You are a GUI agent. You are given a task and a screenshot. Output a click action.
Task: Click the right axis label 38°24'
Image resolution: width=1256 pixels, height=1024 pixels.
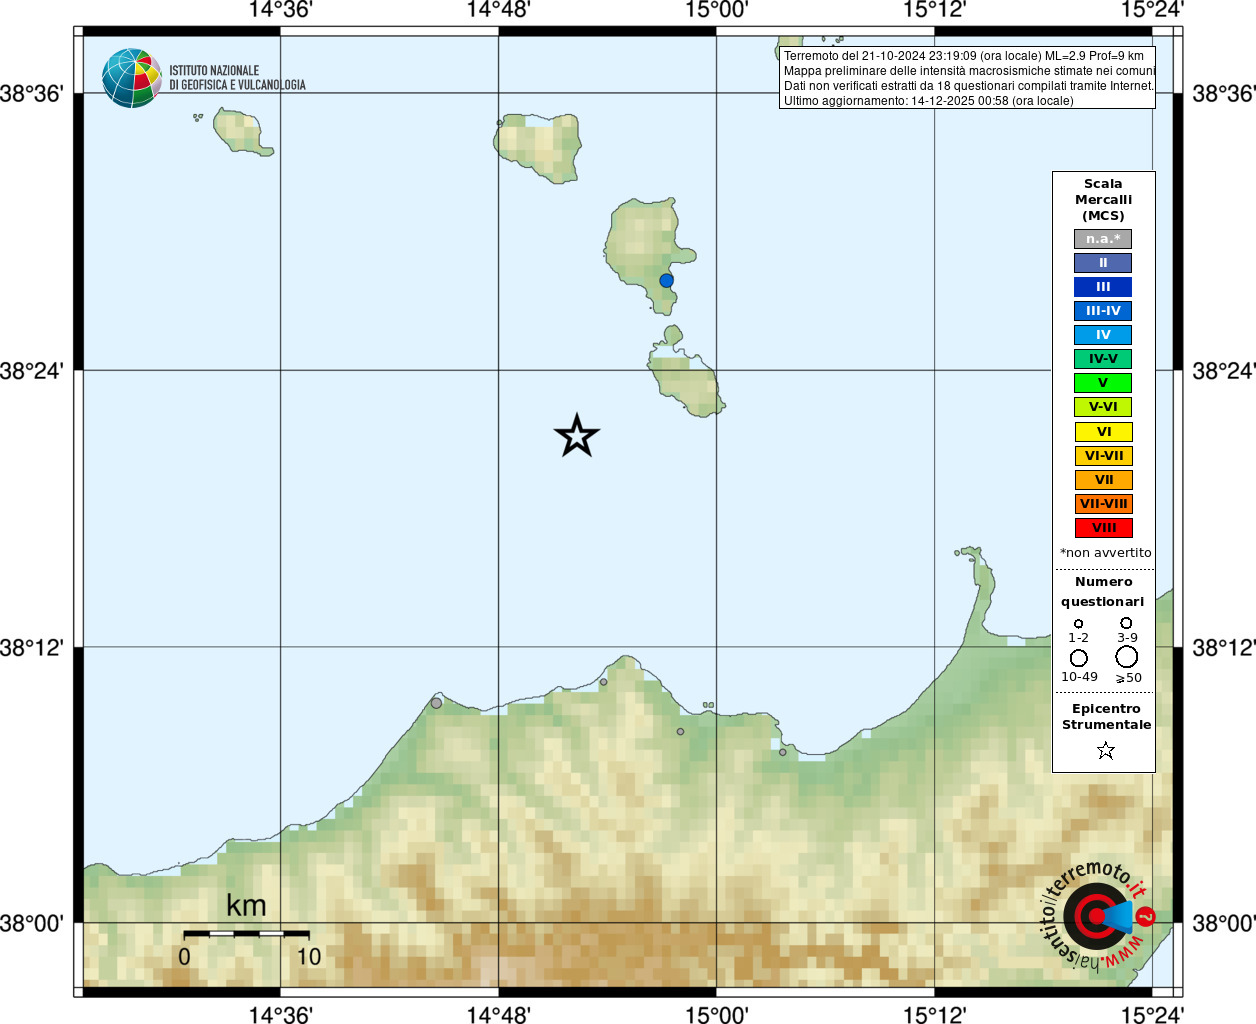1224,371
